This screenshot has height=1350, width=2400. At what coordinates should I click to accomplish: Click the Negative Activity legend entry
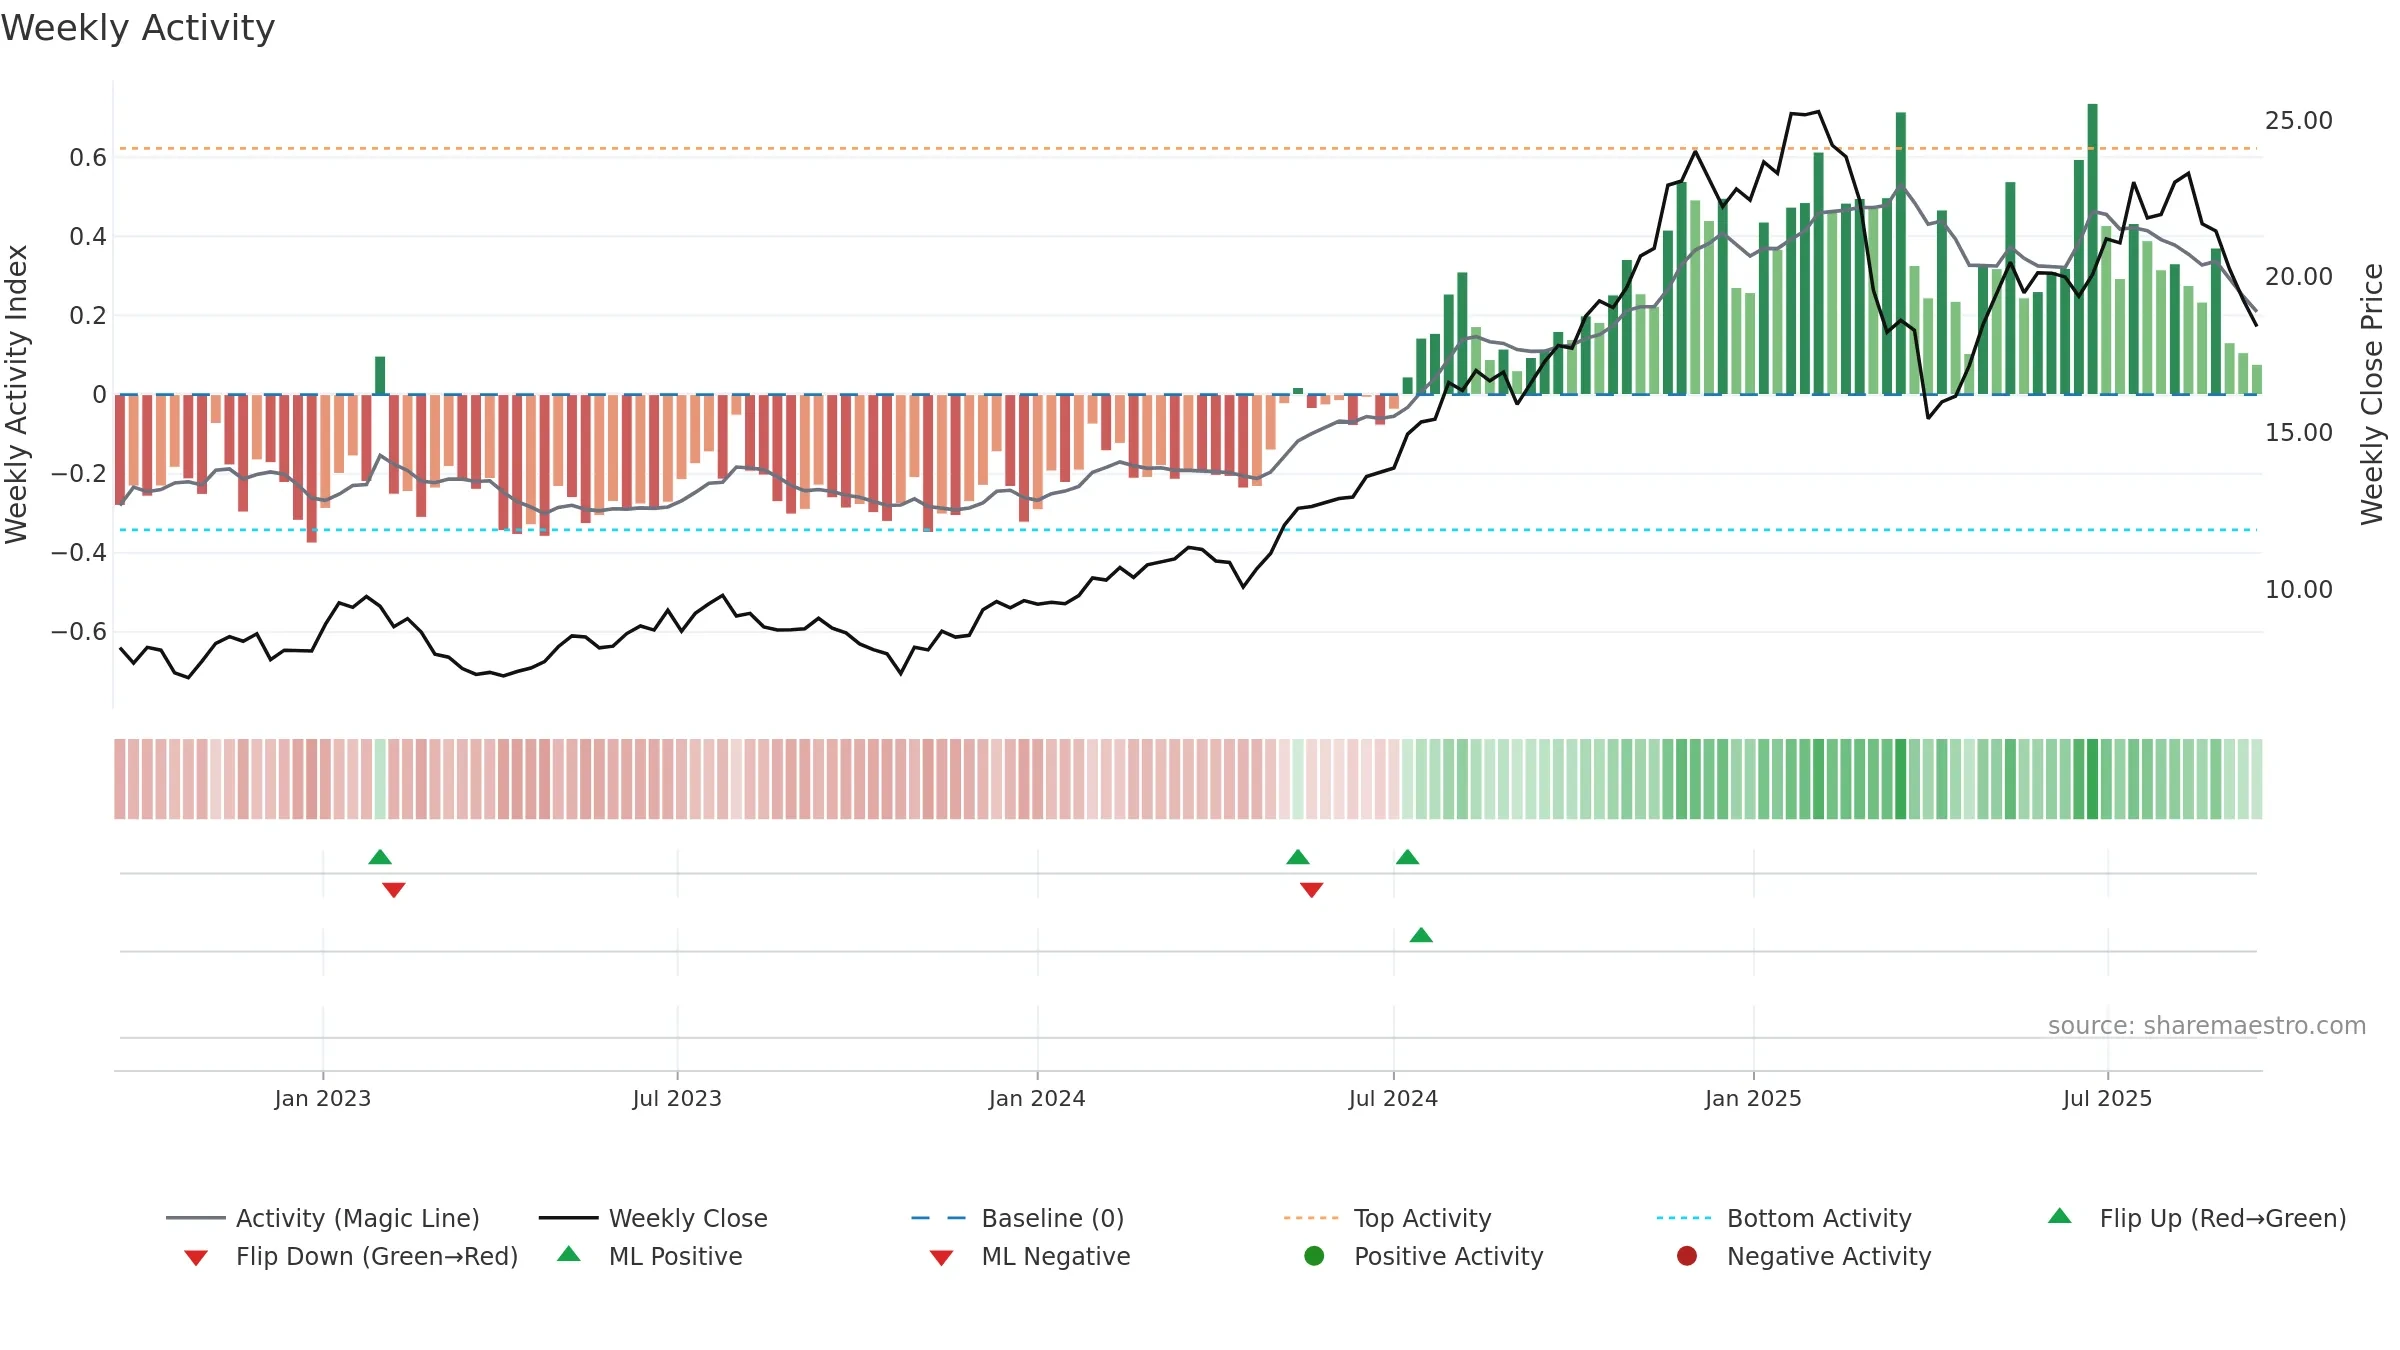click(x=1804, y=1256)
